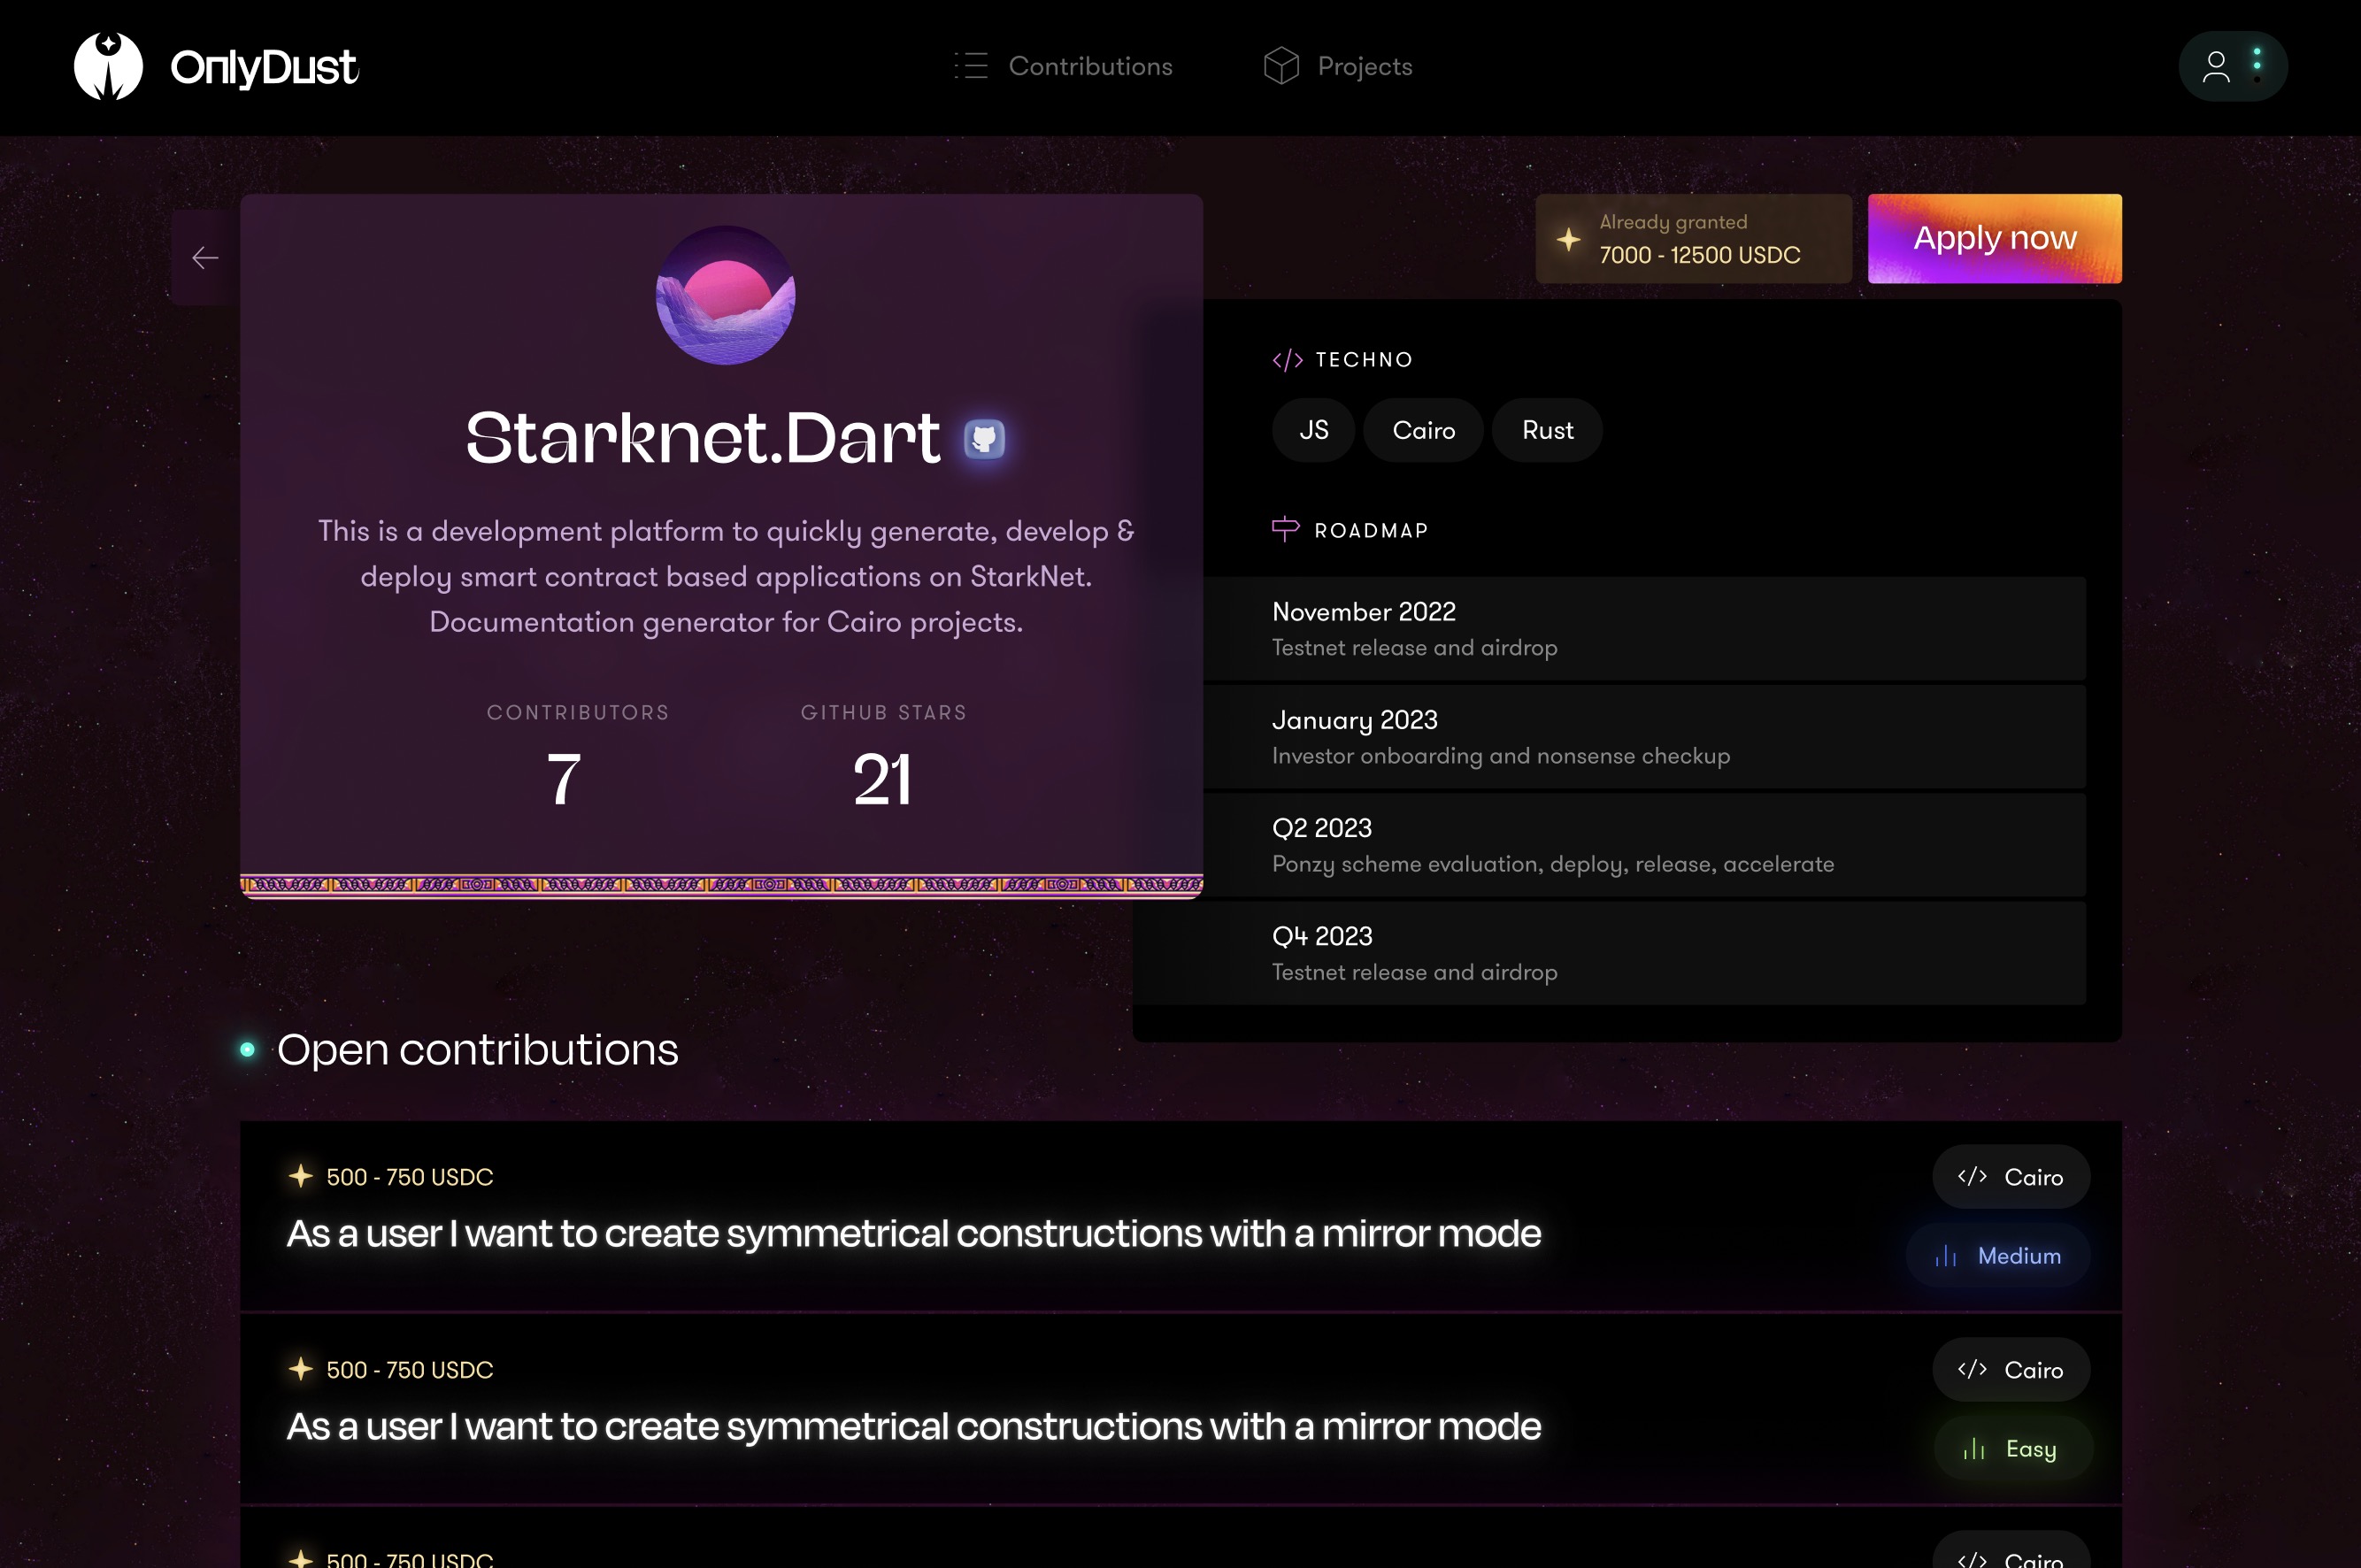This screenshot has width=2361, height=1568.
Task: Click the Projects cube icon
Action: 1281,66
